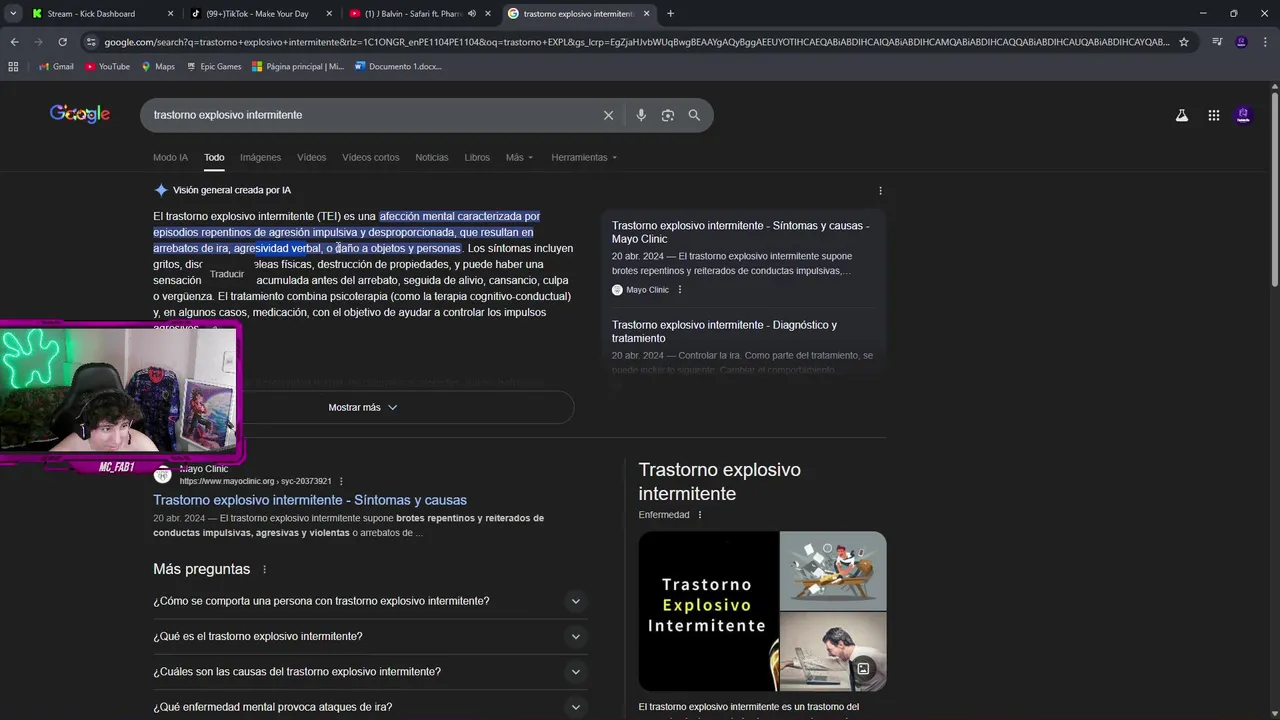Open Epic Games bookmark
Image resolution: width=1280 pixels, height=720 pixels.
pyautogui.click(x=213, y=66)
